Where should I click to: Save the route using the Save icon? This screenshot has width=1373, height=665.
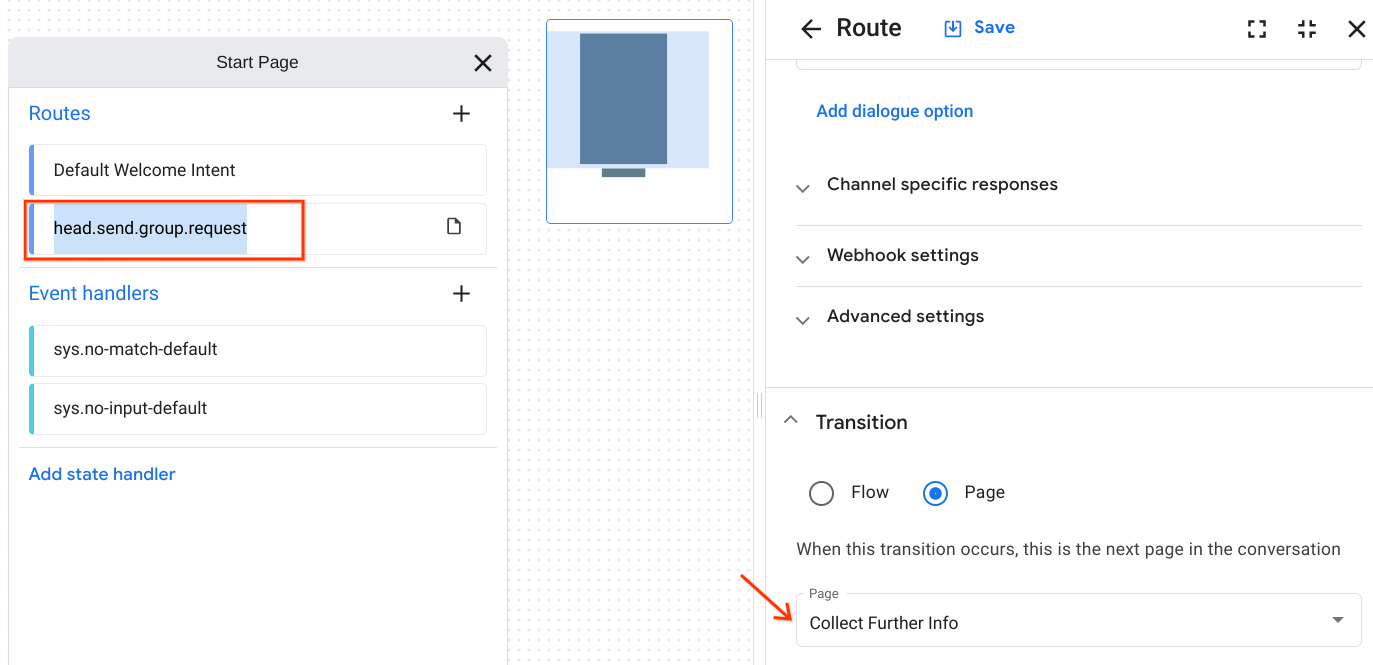[x=978, y=27]
